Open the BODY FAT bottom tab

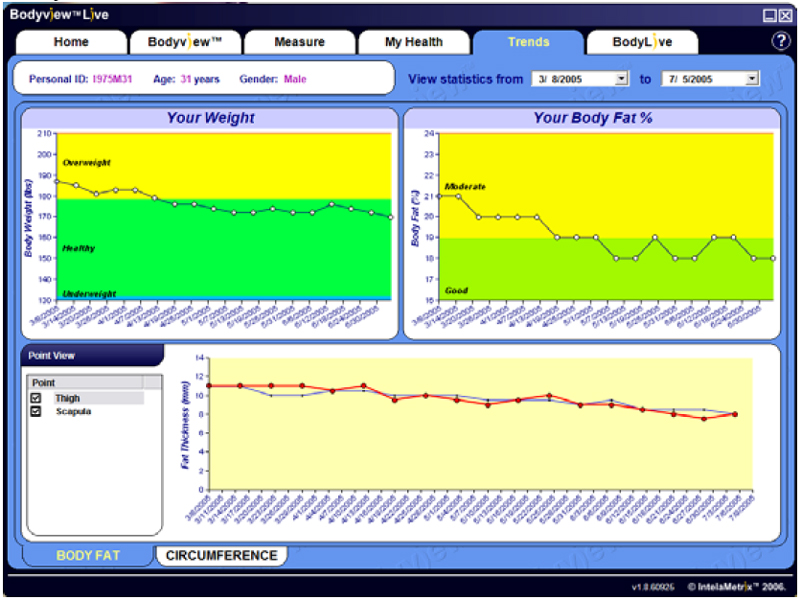tap(88, 556)
